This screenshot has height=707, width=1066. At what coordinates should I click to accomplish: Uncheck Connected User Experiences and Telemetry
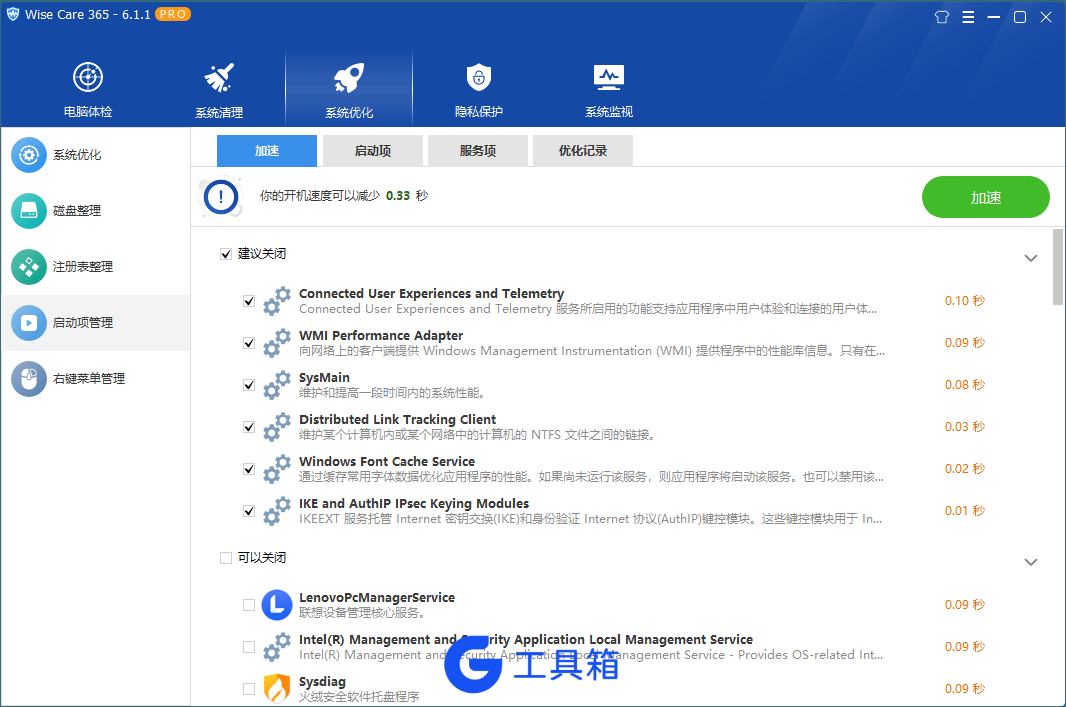coord(249,301)
